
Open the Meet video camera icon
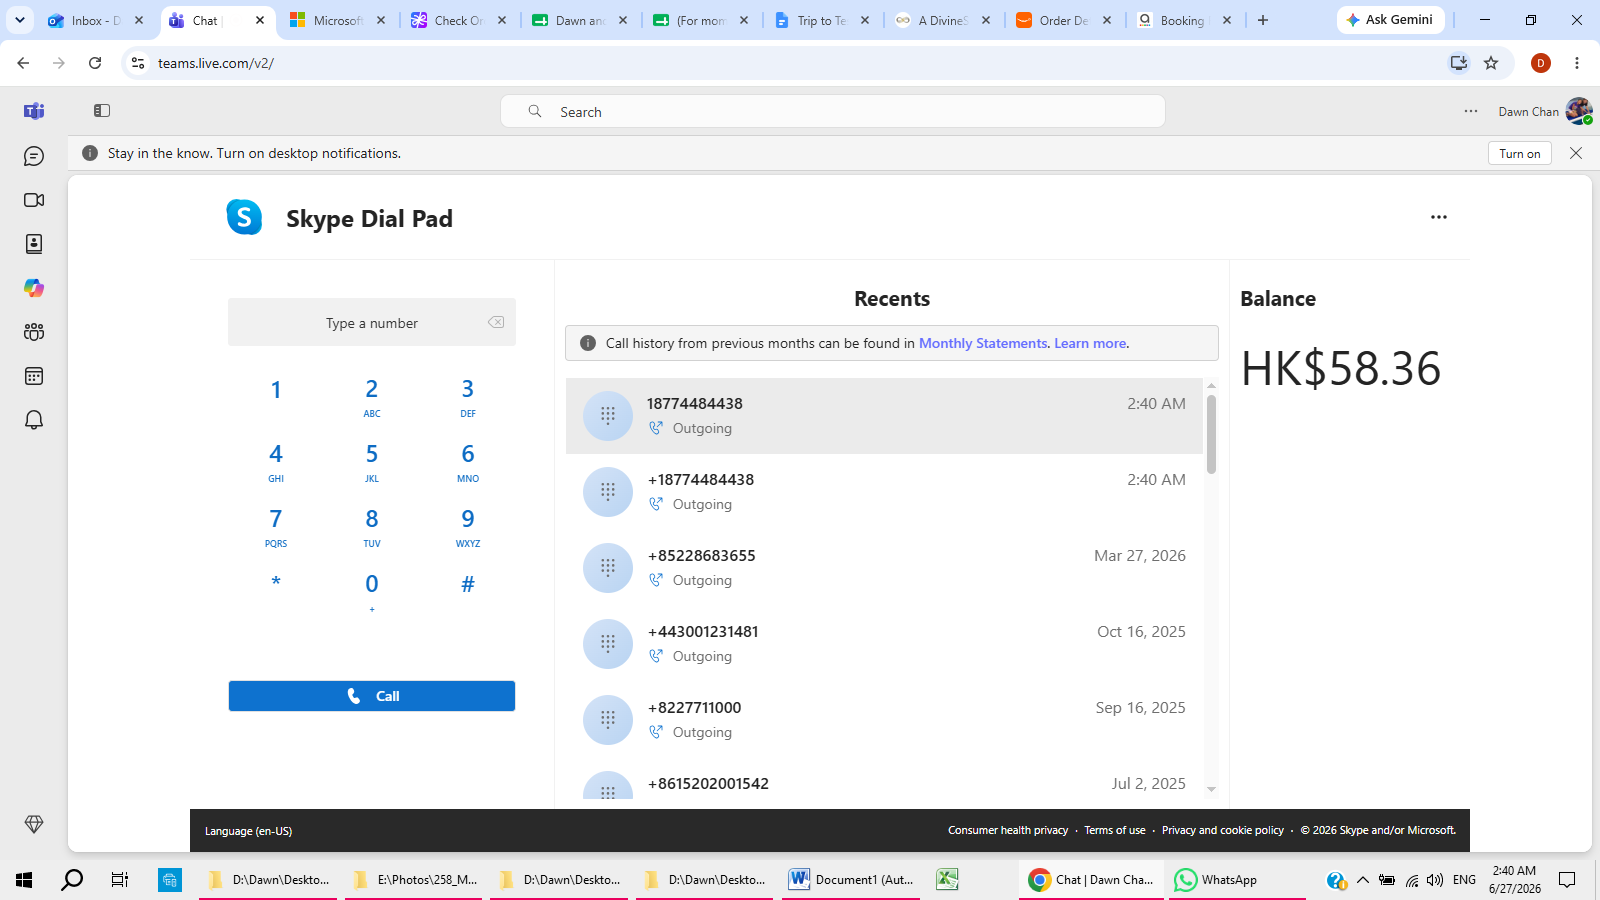[34, 200]
